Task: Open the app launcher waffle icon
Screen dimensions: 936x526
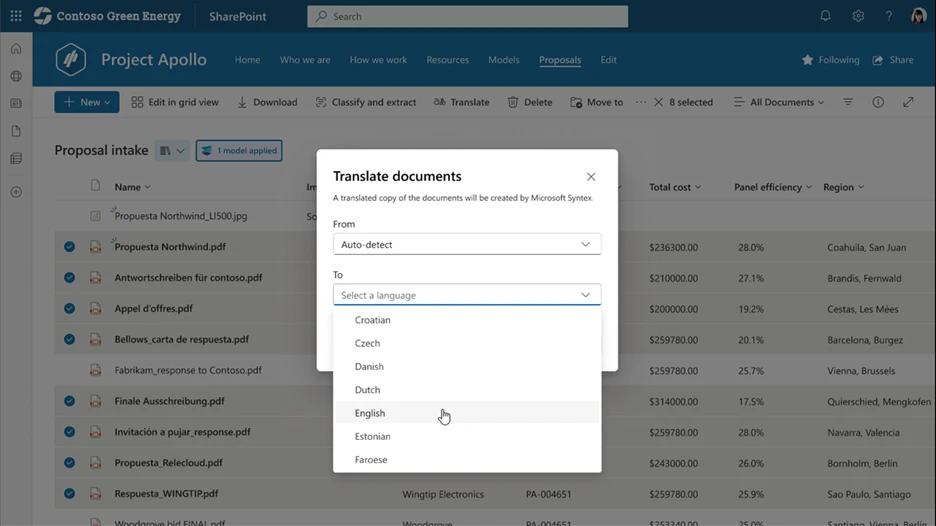Action: [x=16, y=16]
